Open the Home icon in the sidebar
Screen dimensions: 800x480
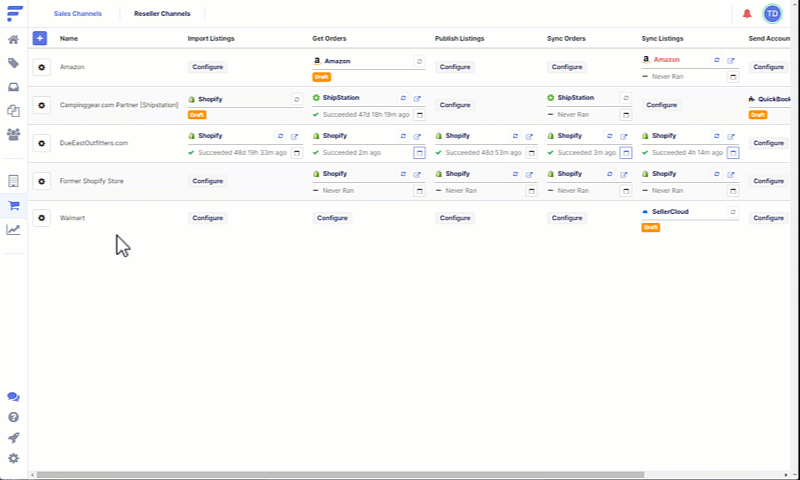click(x=13, y=40)
